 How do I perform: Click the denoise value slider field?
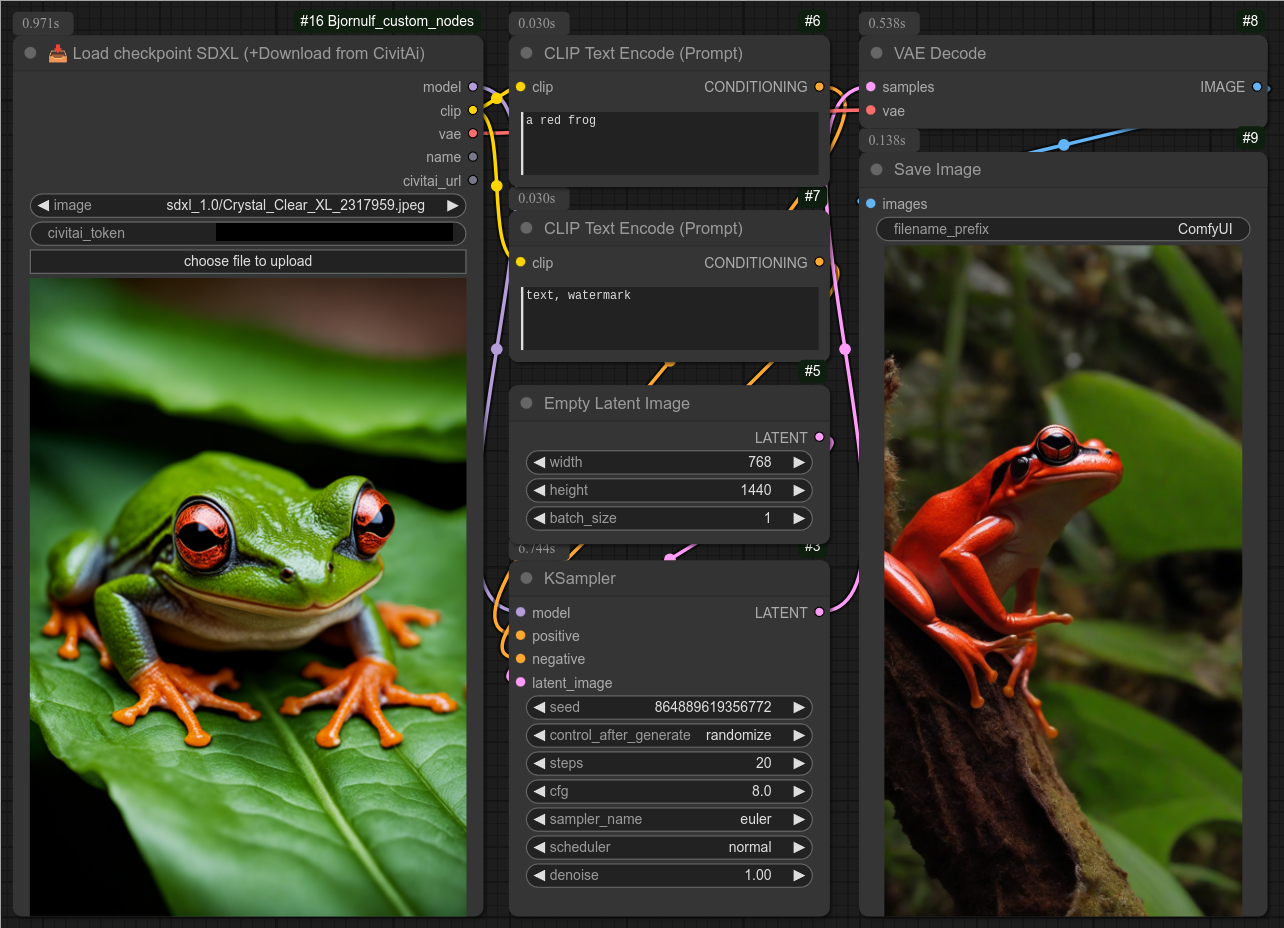[668, 875]
